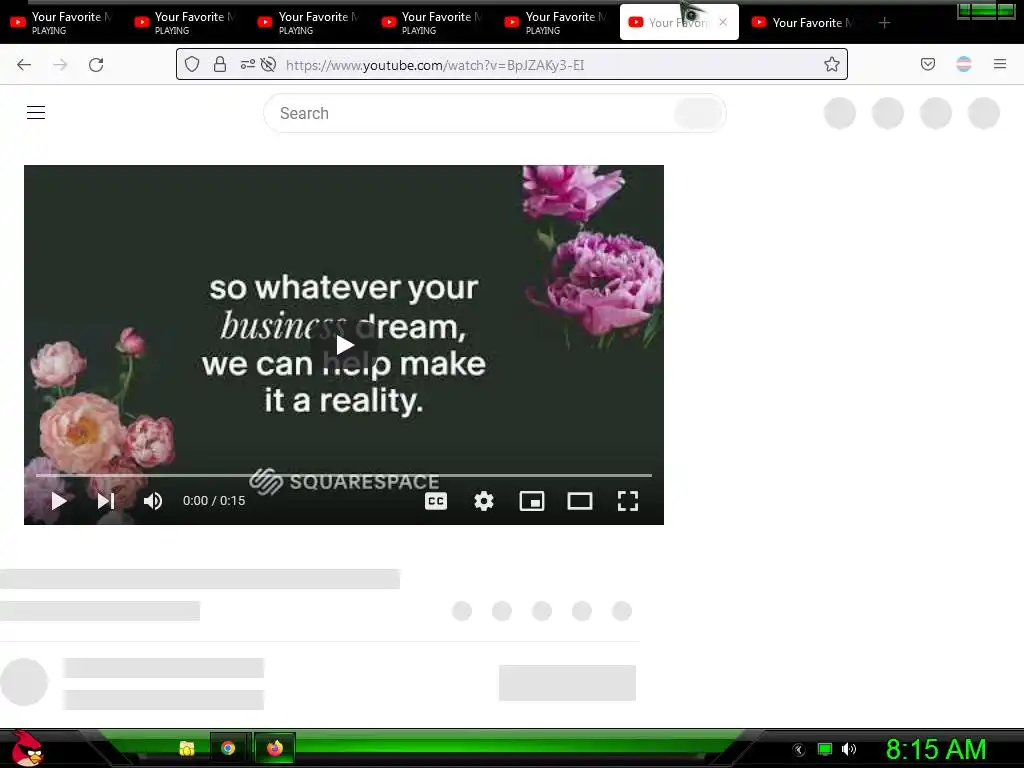This screenshot has width=1024, height=768.
Task: Toggle theater mode on the player
Action: click(580, 501)
